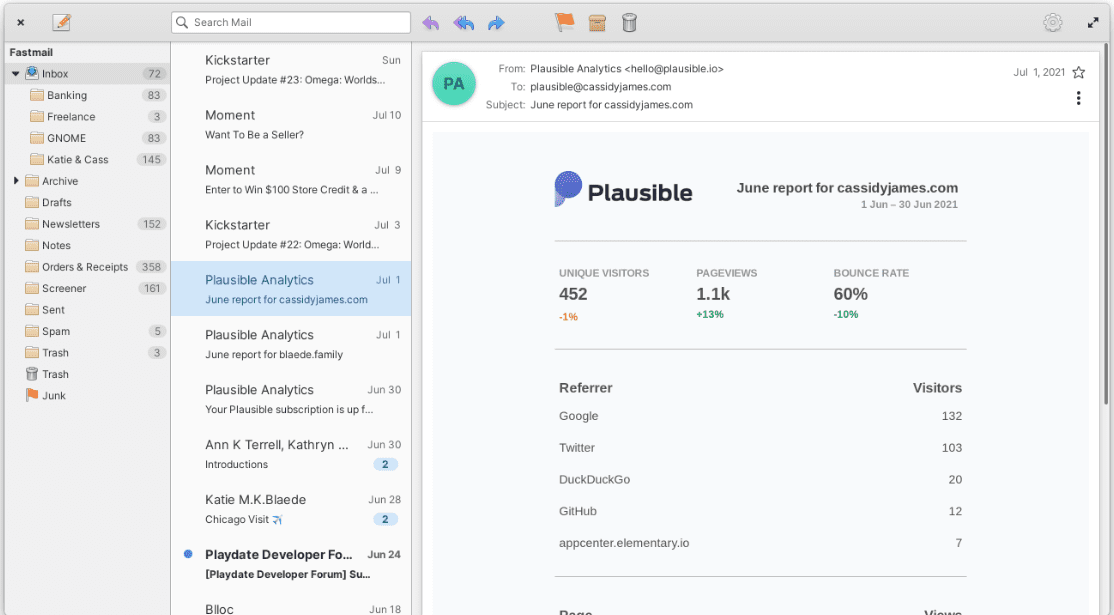Open the Kickstarter Project Update #23 email
The width and height of the screenshot is (1114, 615).
291,70
